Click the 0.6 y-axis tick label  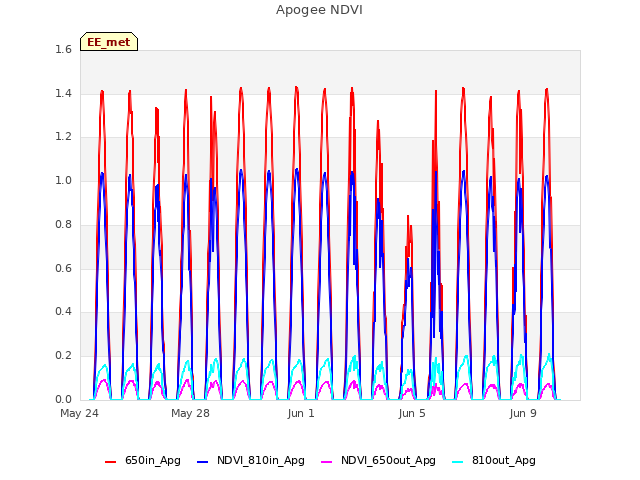(63, 268)
